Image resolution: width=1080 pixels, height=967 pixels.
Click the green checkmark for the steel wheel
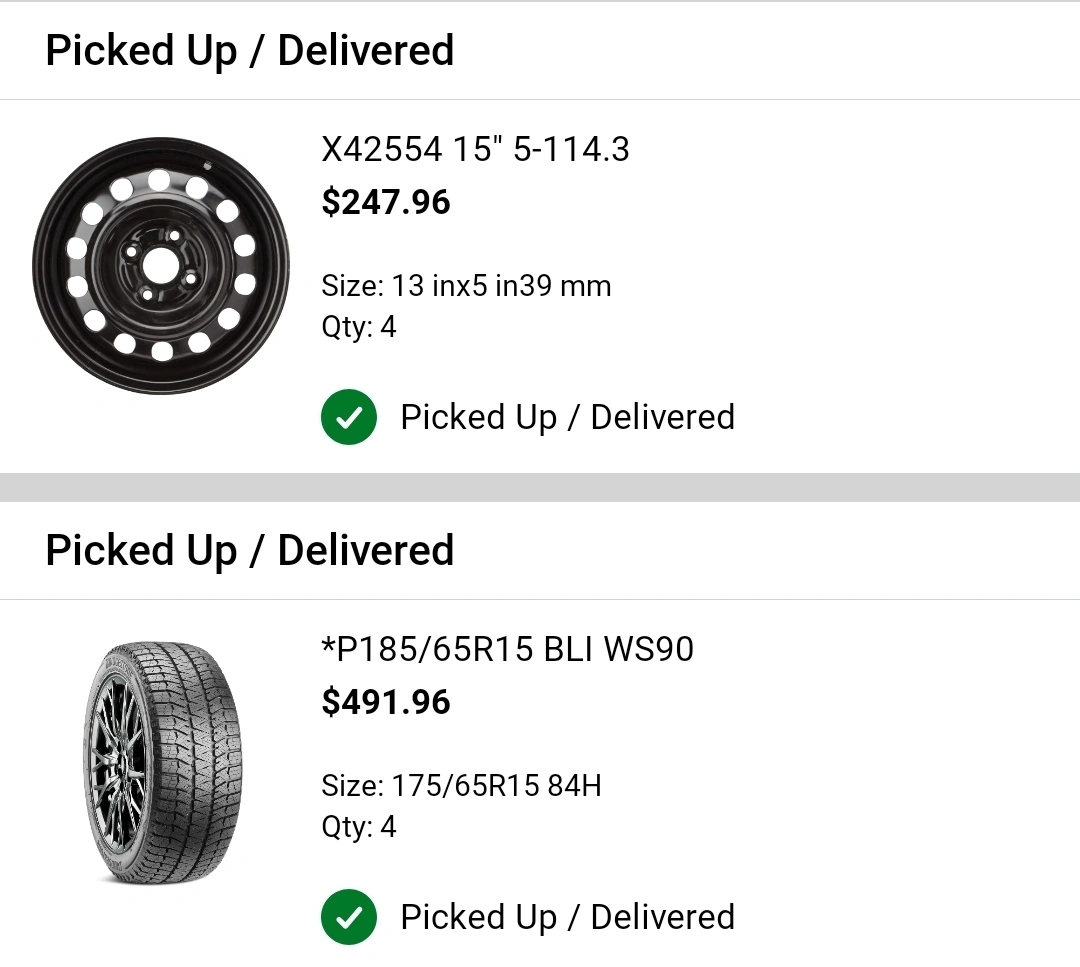pyautogui.click(x=349, y=418)
